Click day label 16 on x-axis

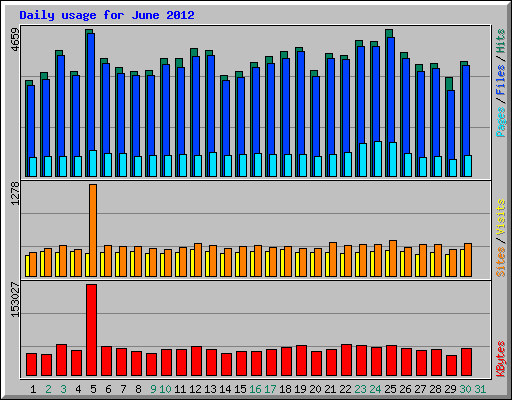tap(255, 389)
